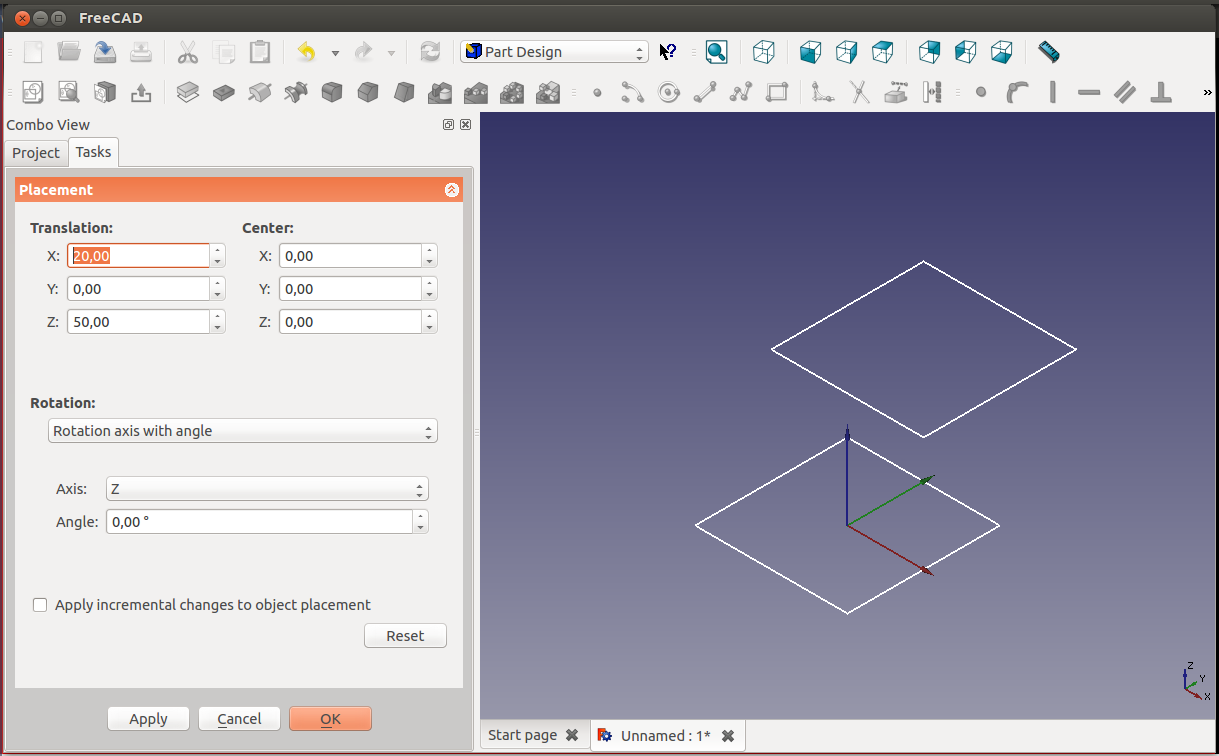Click the Open document folder icon
This screenshot has width=1219, height=756.
pos(69,52)
